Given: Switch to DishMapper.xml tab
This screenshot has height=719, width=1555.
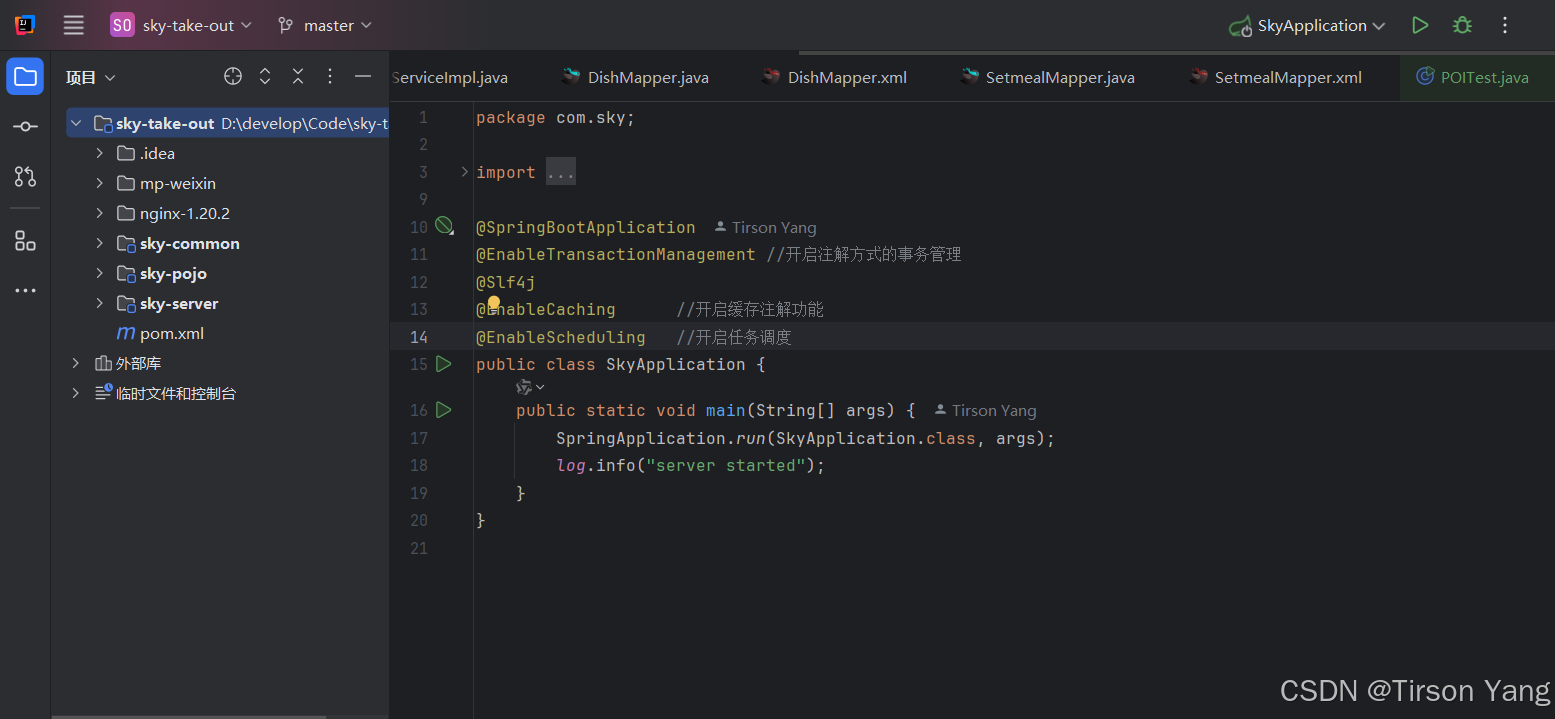Looking at the screenshot, I should click(834, 77).
